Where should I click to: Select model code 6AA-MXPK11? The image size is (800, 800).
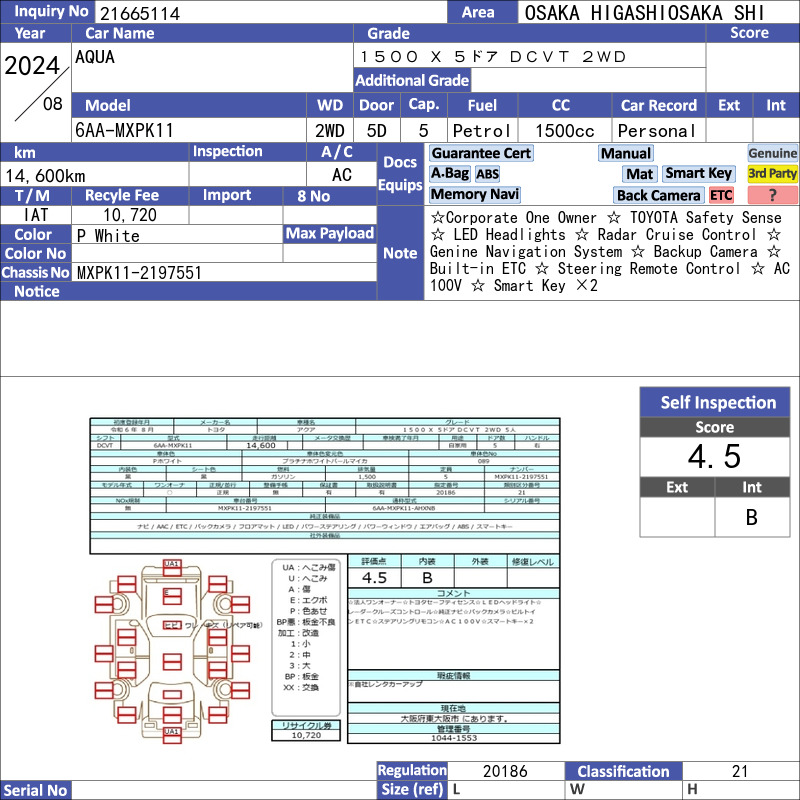124,131
